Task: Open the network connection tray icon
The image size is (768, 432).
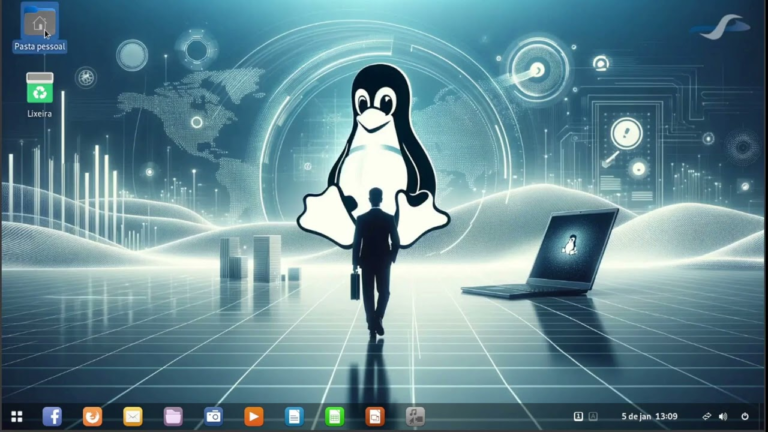Action: [x=706, y=416]
